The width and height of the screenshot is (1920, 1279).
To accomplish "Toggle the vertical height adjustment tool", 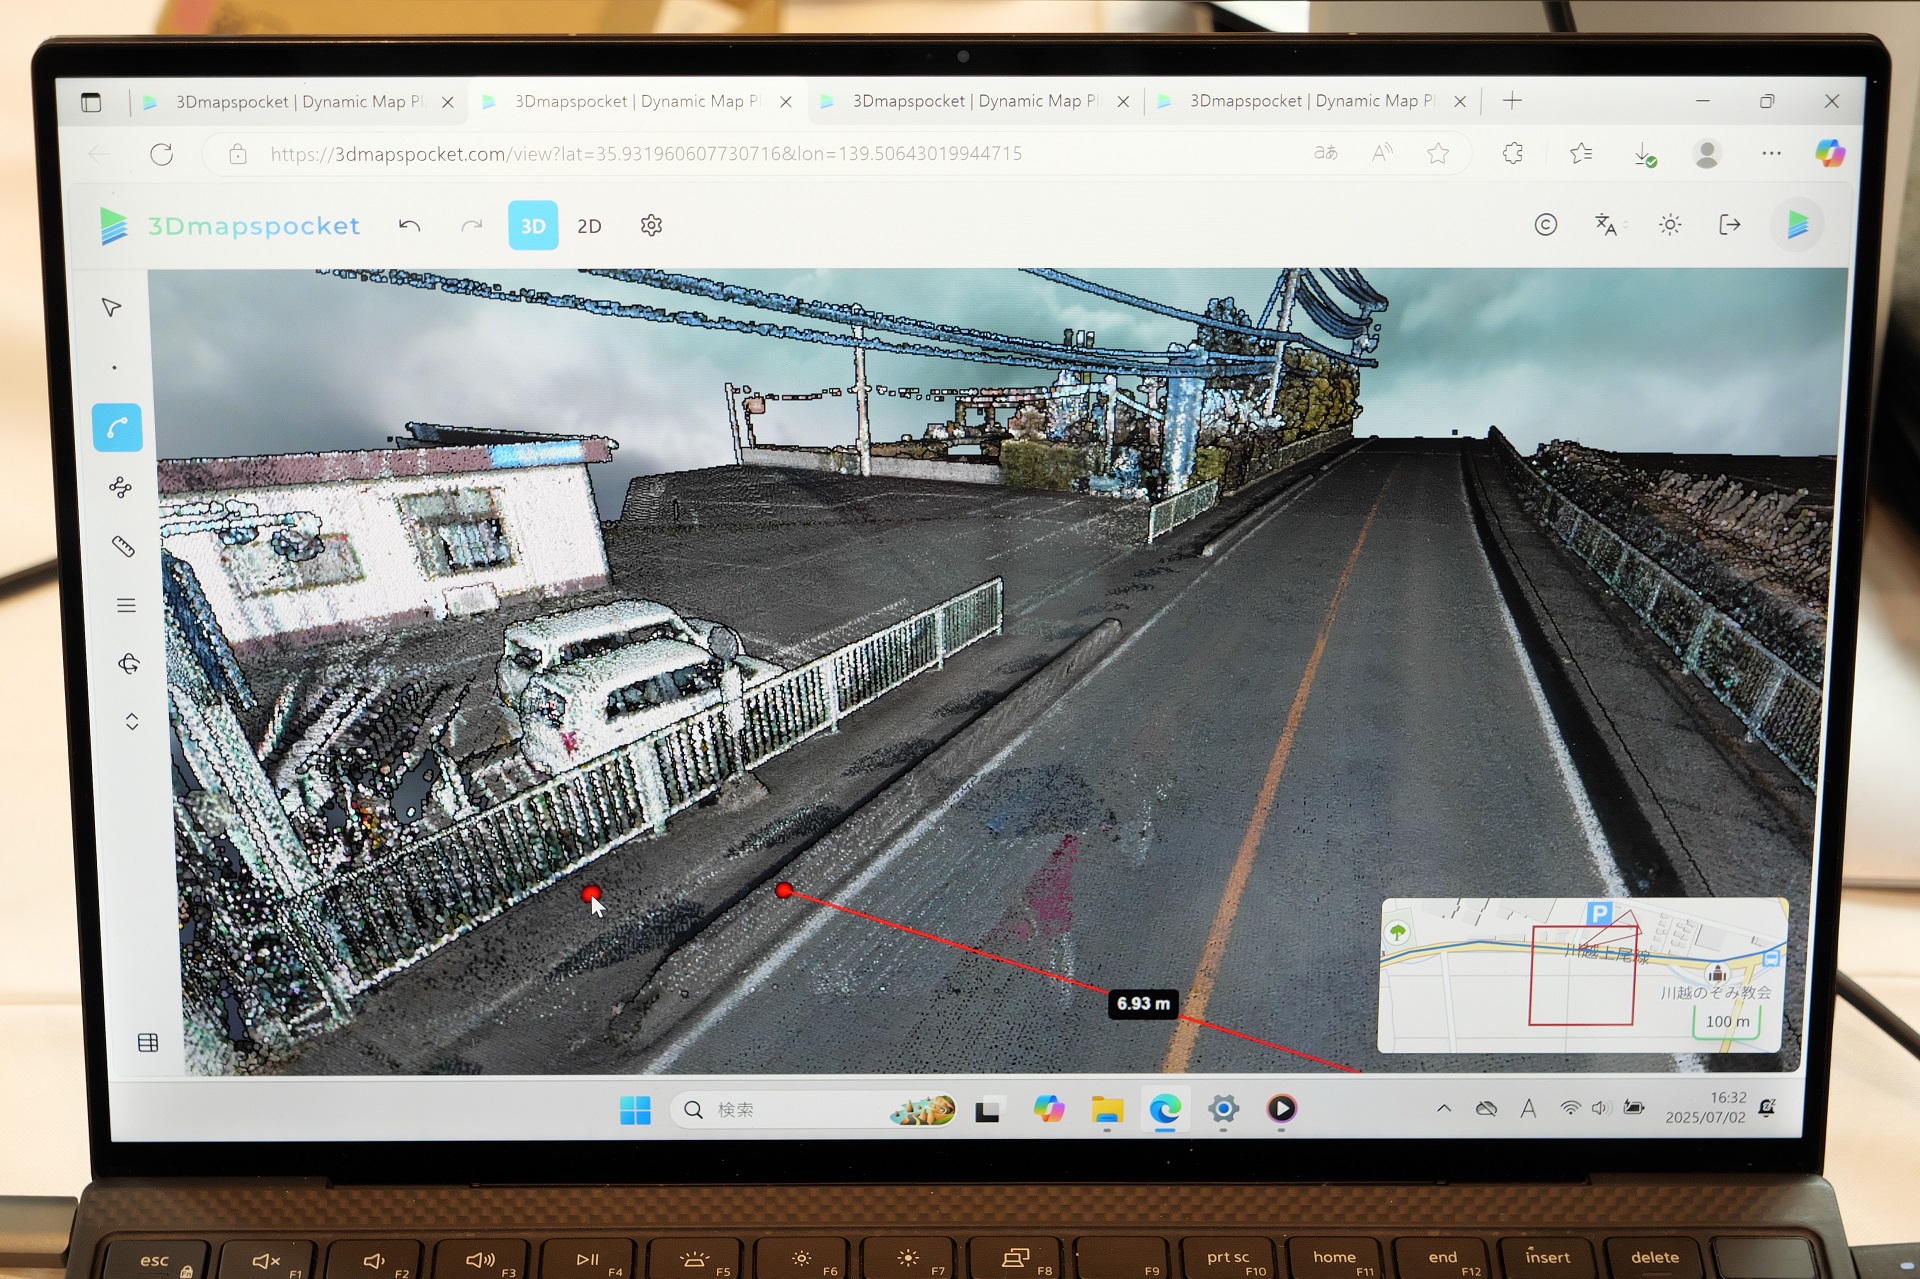I will click(x=131, y=720).
